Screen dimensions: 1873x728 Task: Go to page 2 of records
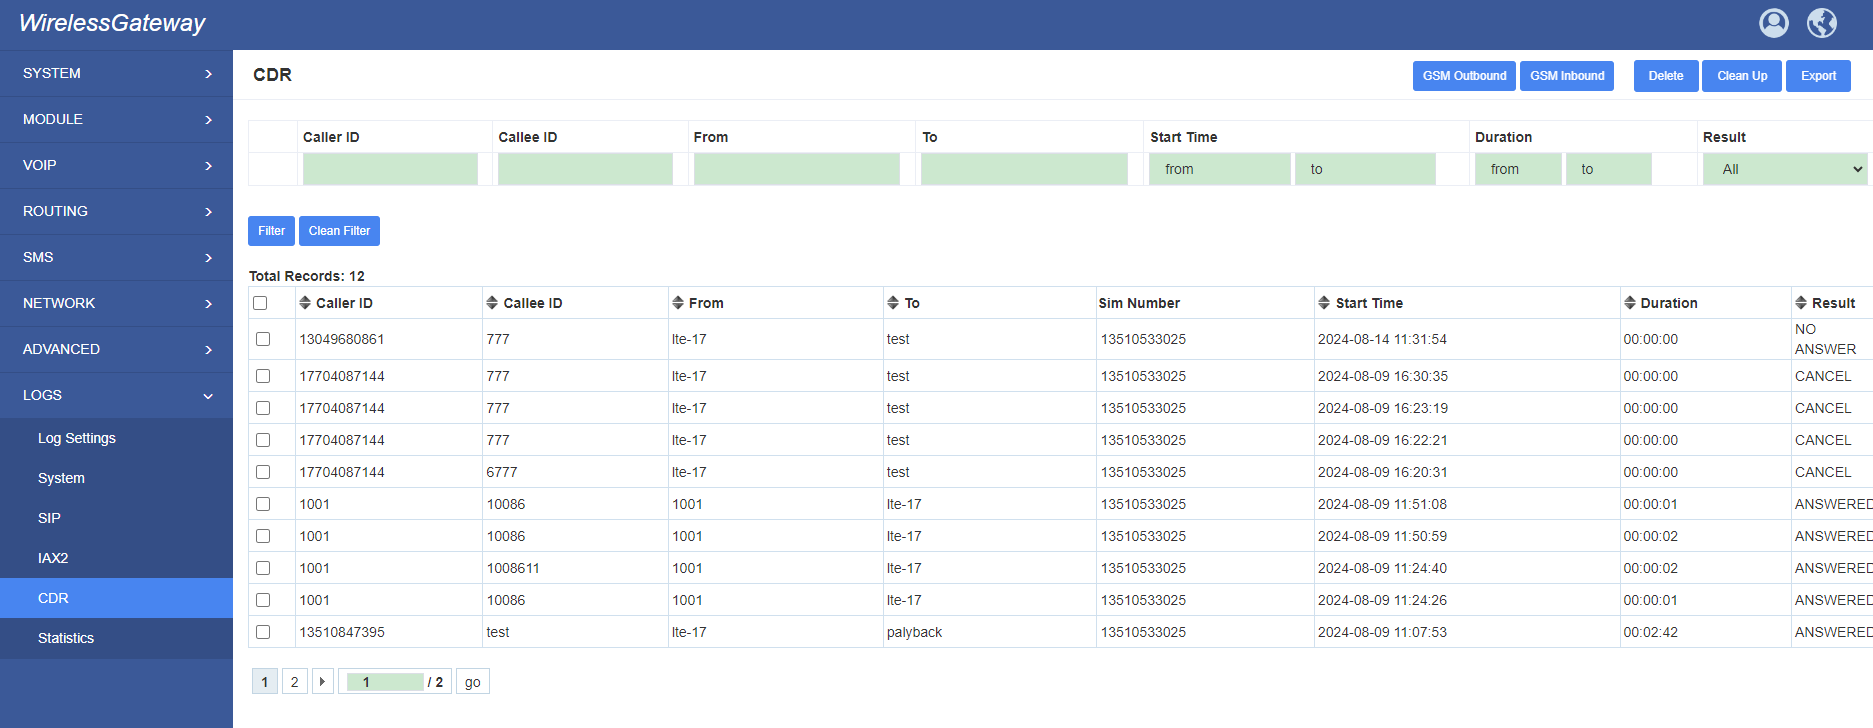[x=294, y=682]
